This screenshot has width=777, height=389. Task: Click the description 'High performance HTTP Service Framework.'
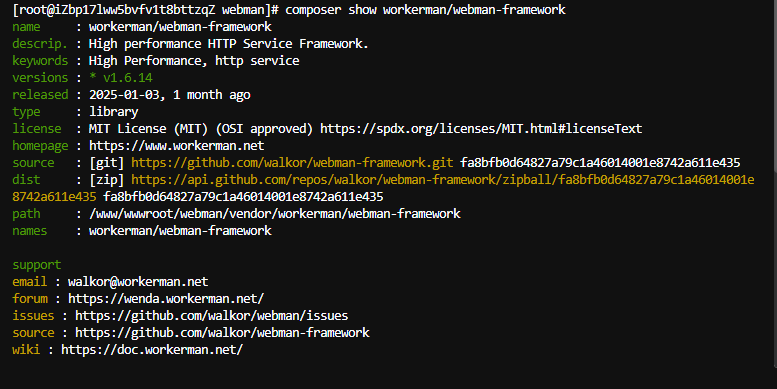pyautogui.click(x=228, y=44)
